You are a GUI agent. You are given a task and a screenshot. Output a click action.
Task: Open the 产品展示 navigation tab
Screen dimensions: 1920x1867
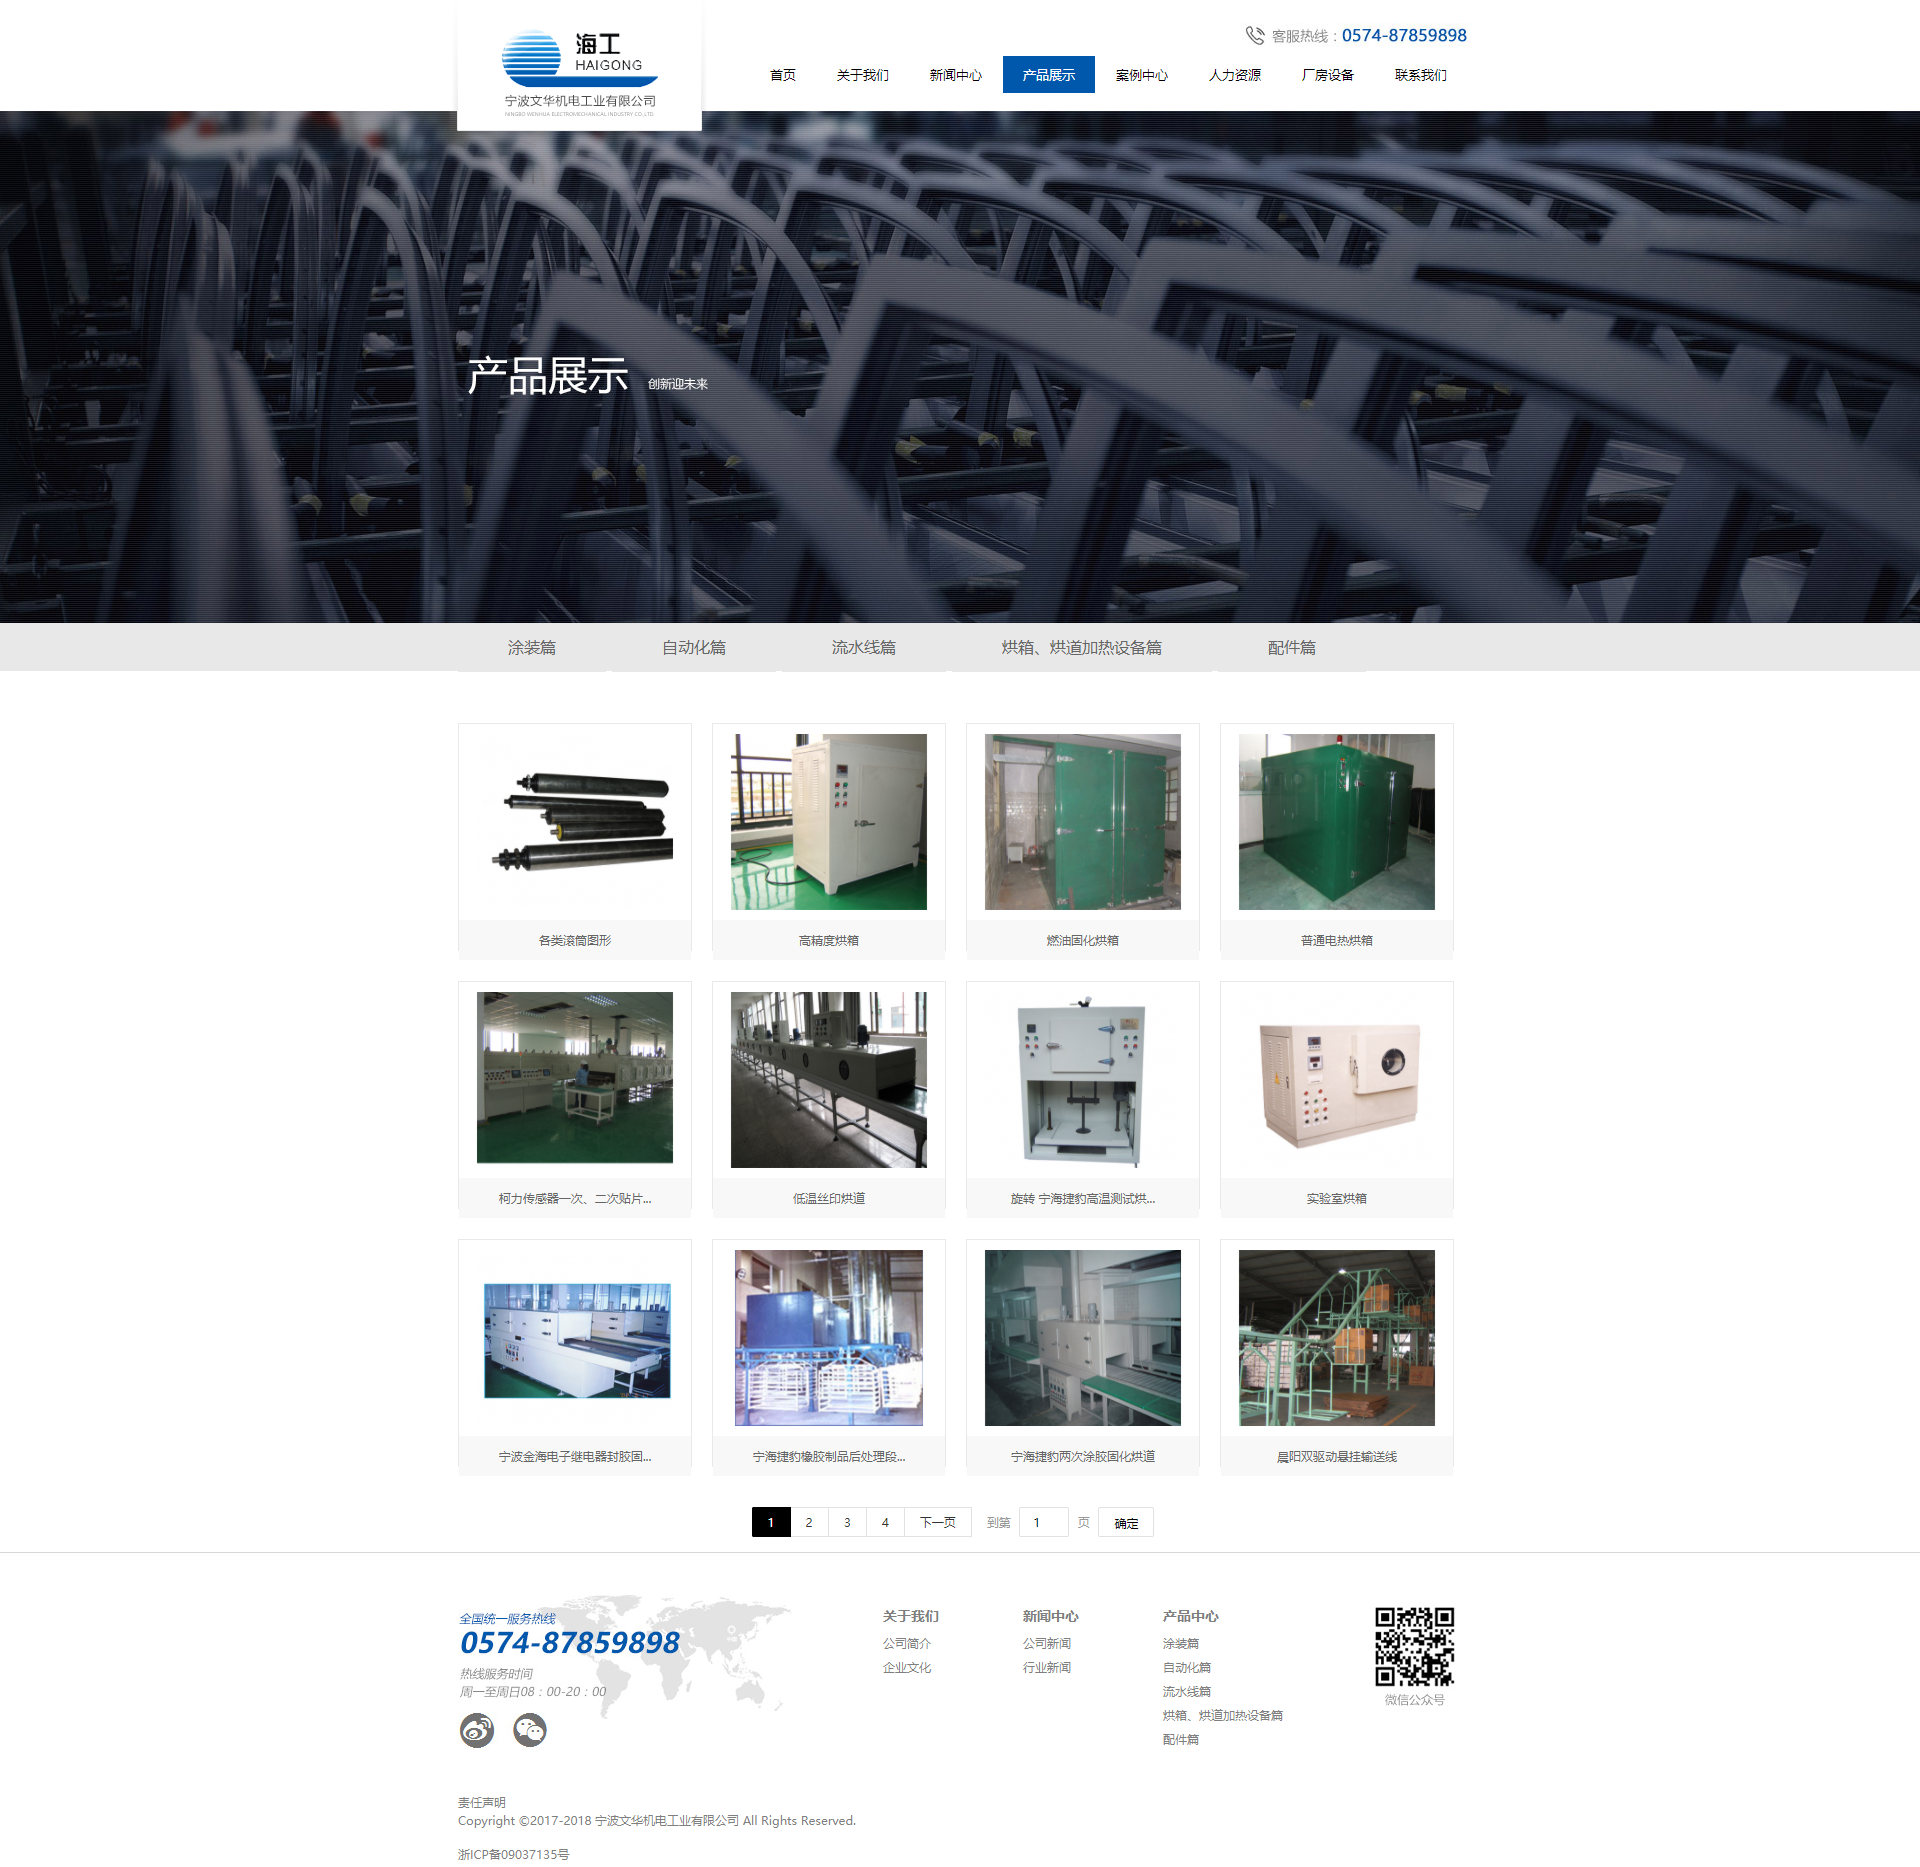click(x=1048, y=75)
